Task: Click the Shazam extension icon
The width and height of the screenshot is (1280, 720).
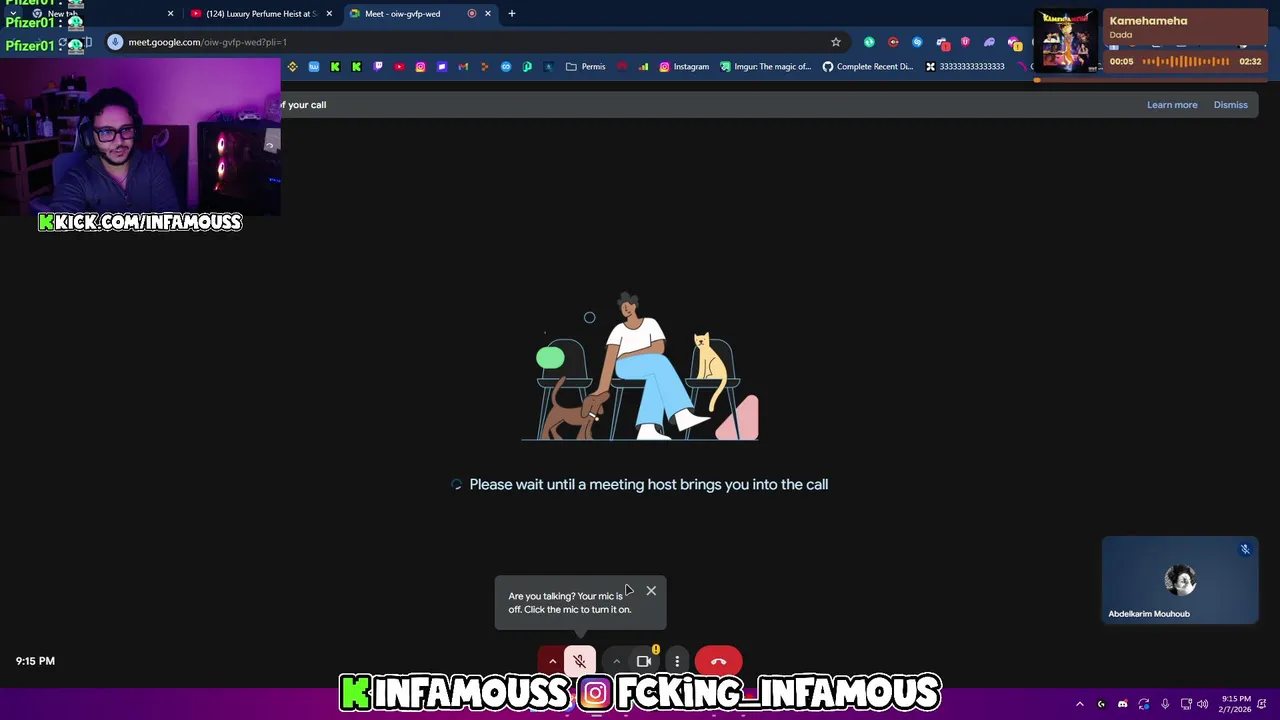Action: pos(917,42)
